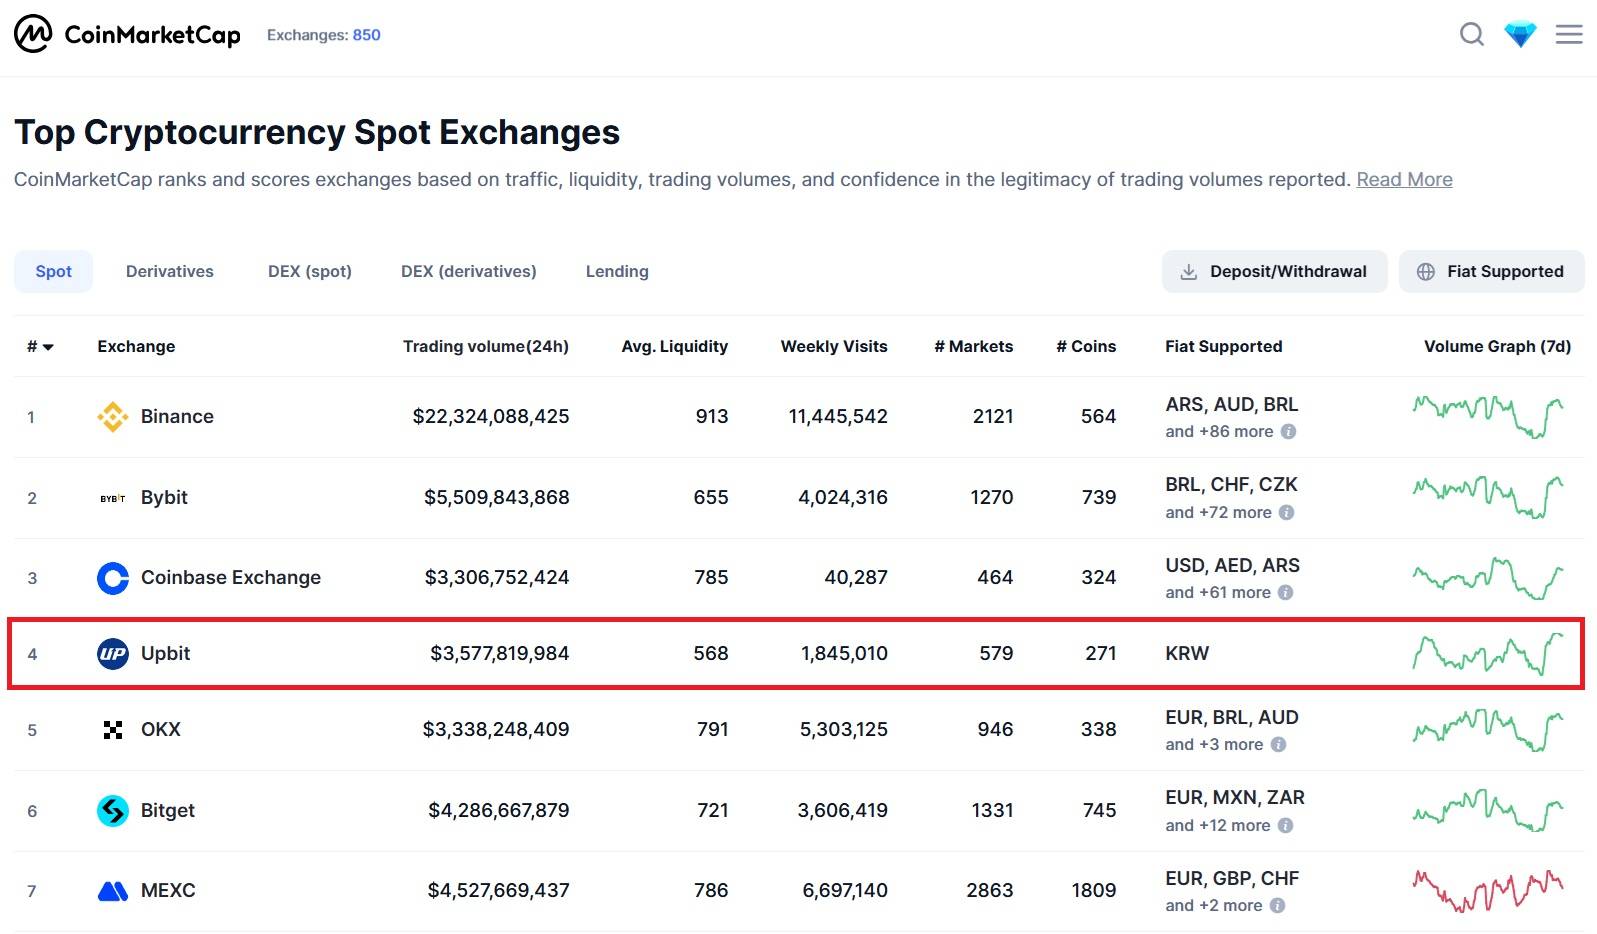The width and height of the screenshot is (1597, 934).
Task: Open OKX 7d volume graph
Action: click(1488, 730)
